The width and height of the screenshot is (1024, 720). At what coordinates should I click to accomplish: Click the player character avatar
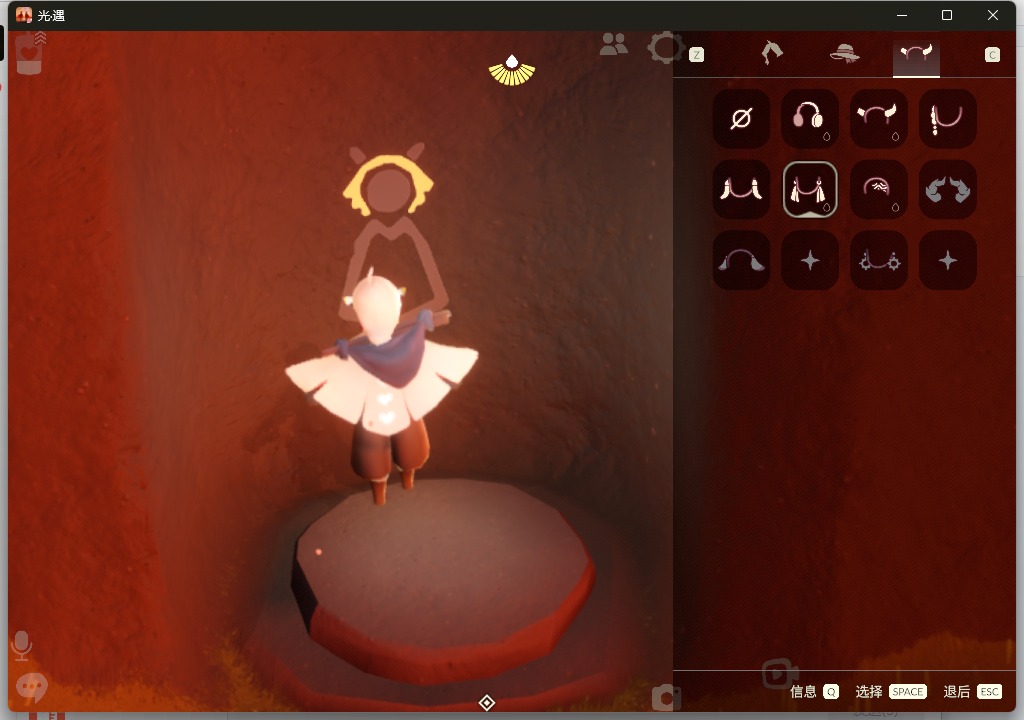pyautogui.click(x=383, y=385)
